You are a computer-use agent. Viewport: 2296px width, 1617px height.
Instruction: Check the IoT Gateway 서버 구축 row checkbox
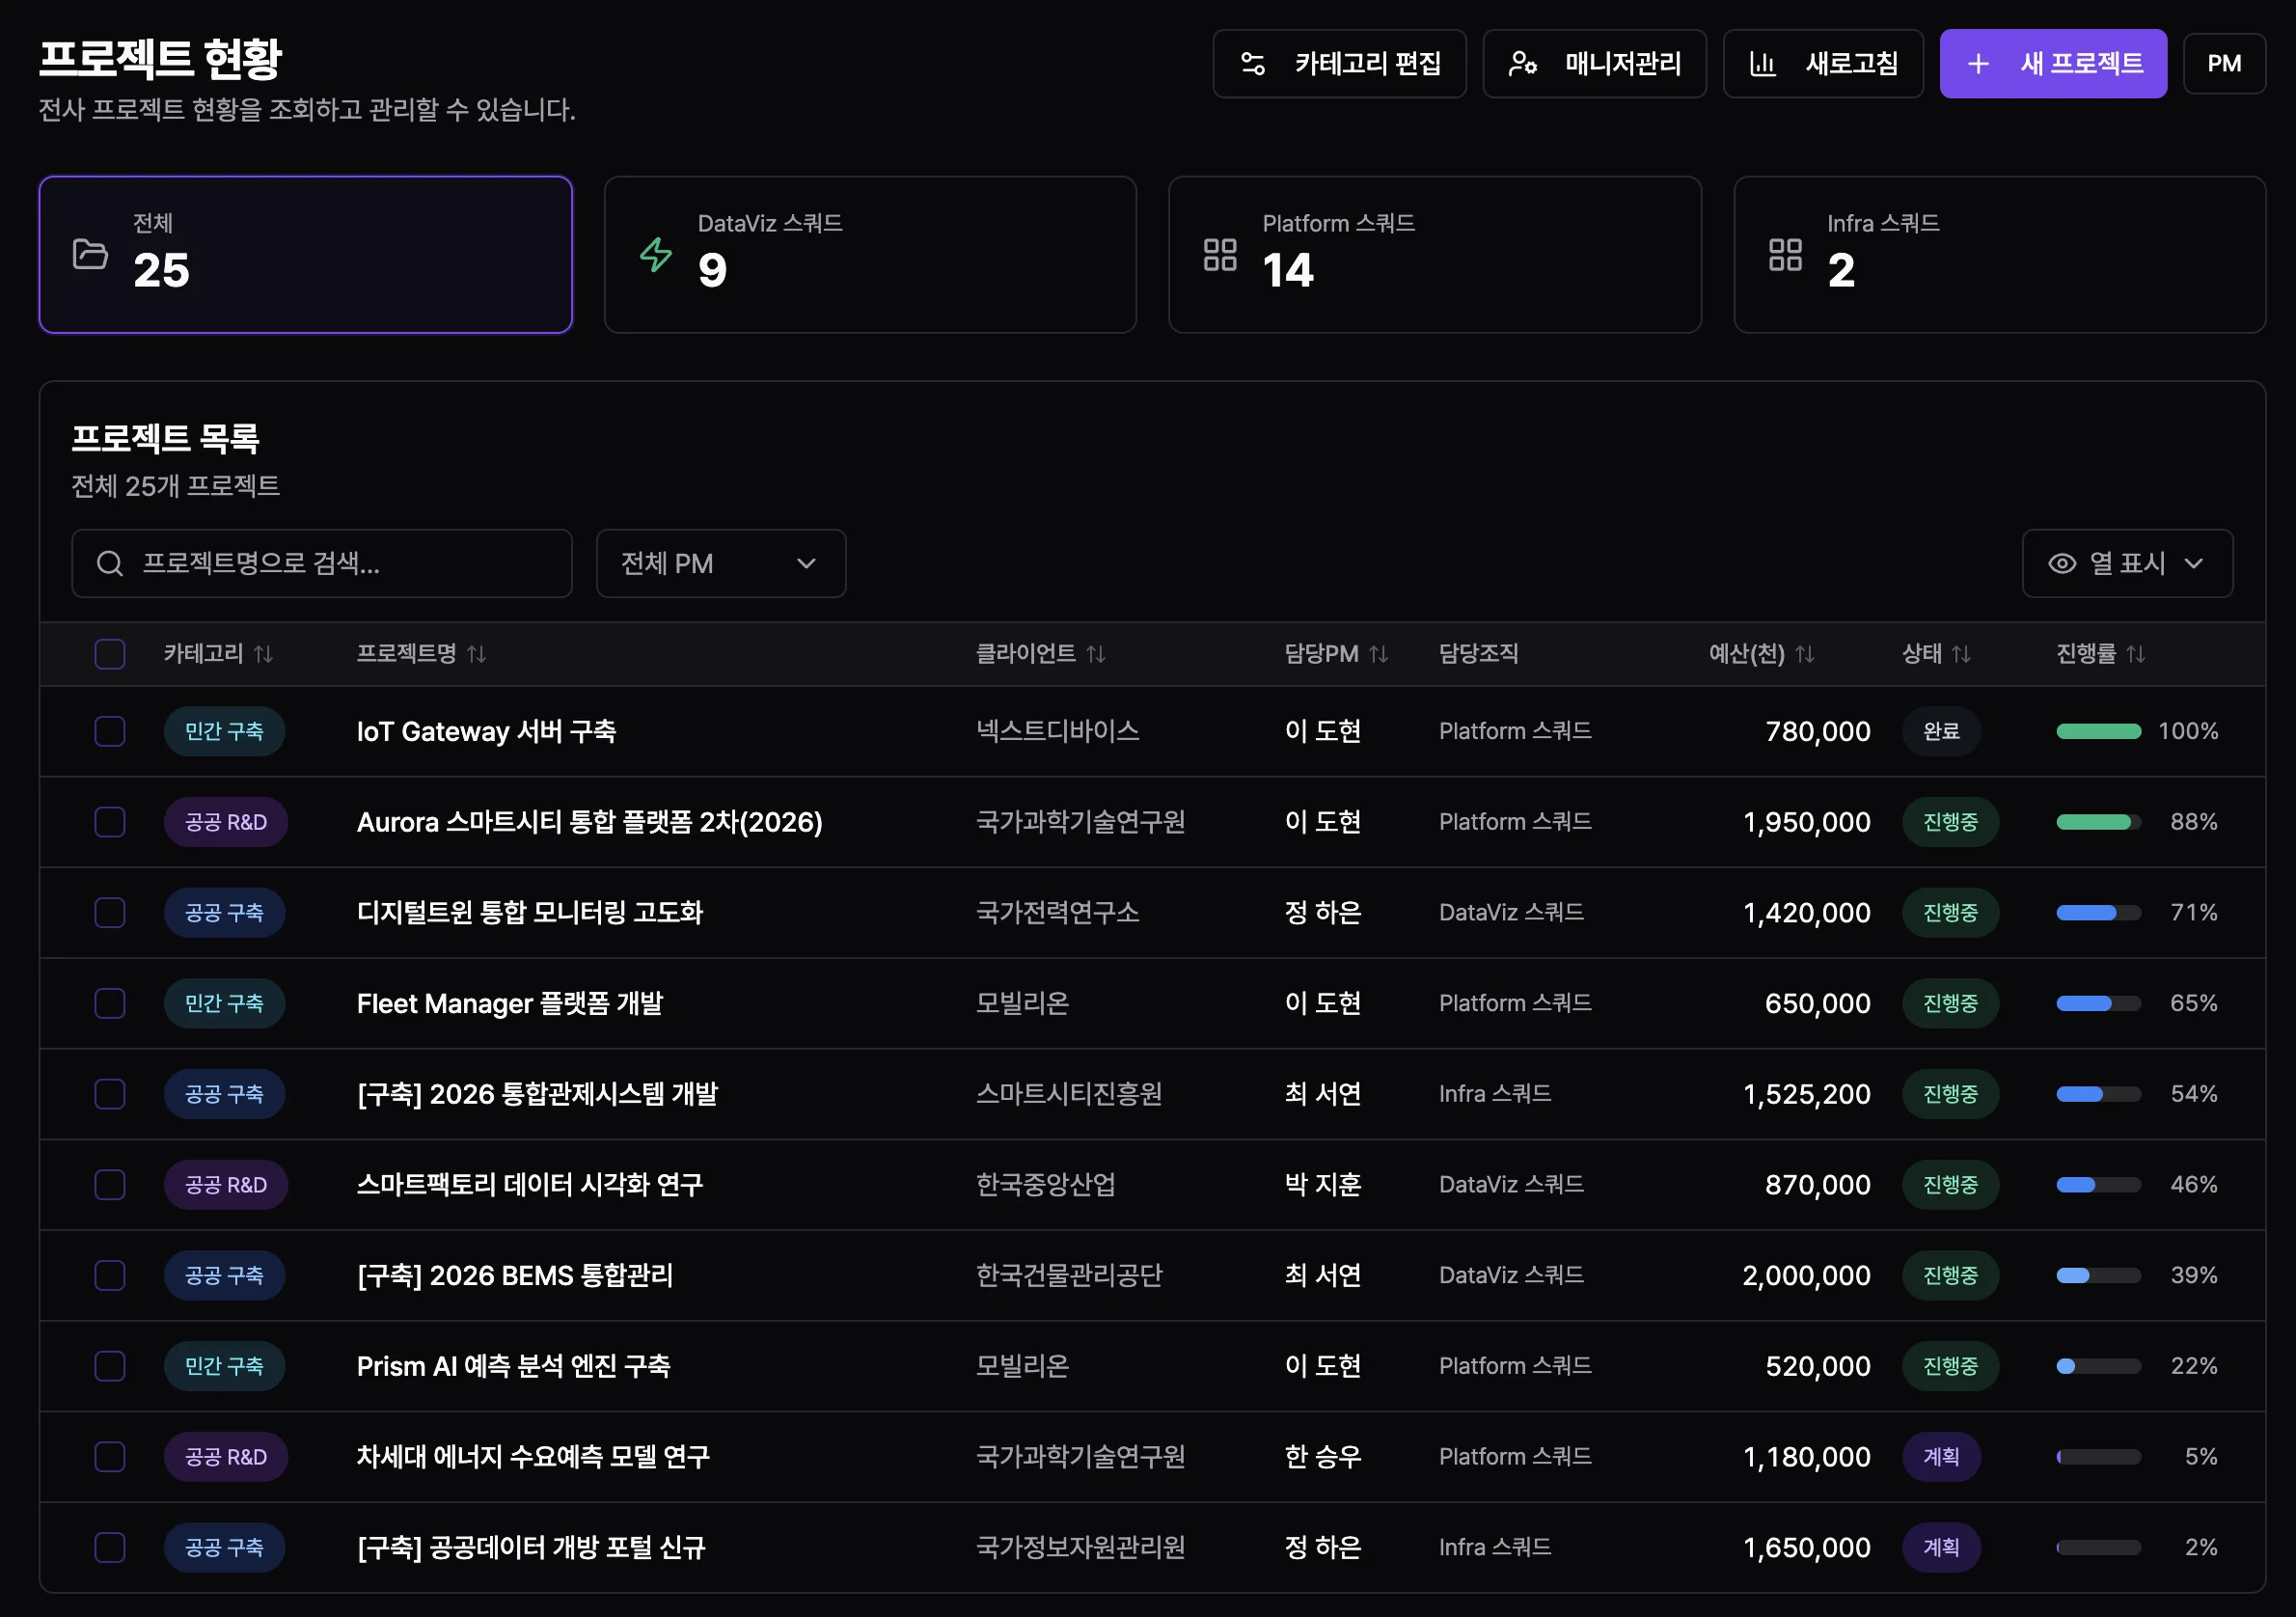pos(110,731)
